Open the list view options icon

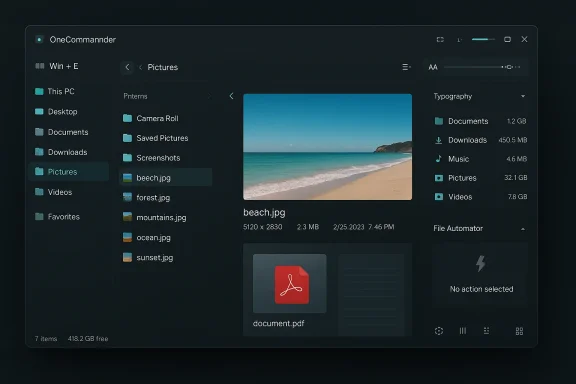click(406, 67)
